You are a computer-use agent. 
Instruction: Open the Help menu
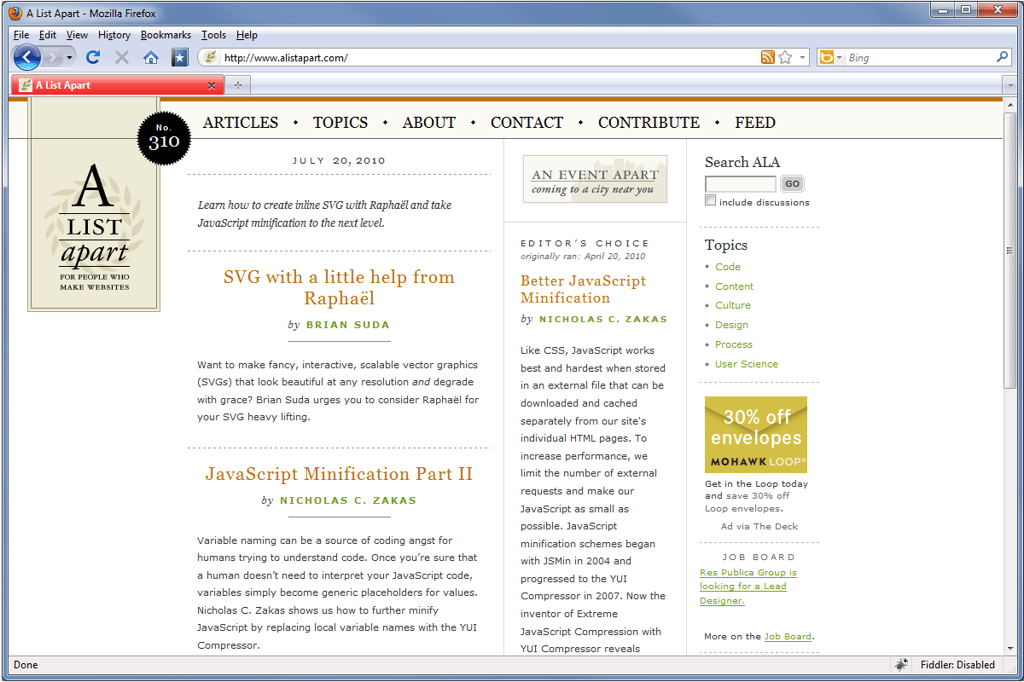pyautogui.click(x=246, y=35)
